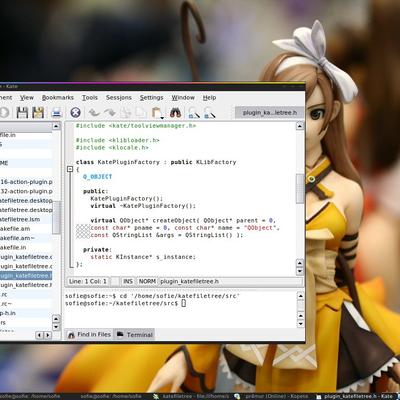The height and width of the screenshot is (400, 400).
Task: Click the Terminal tab icon
Action: coord(120,334)
